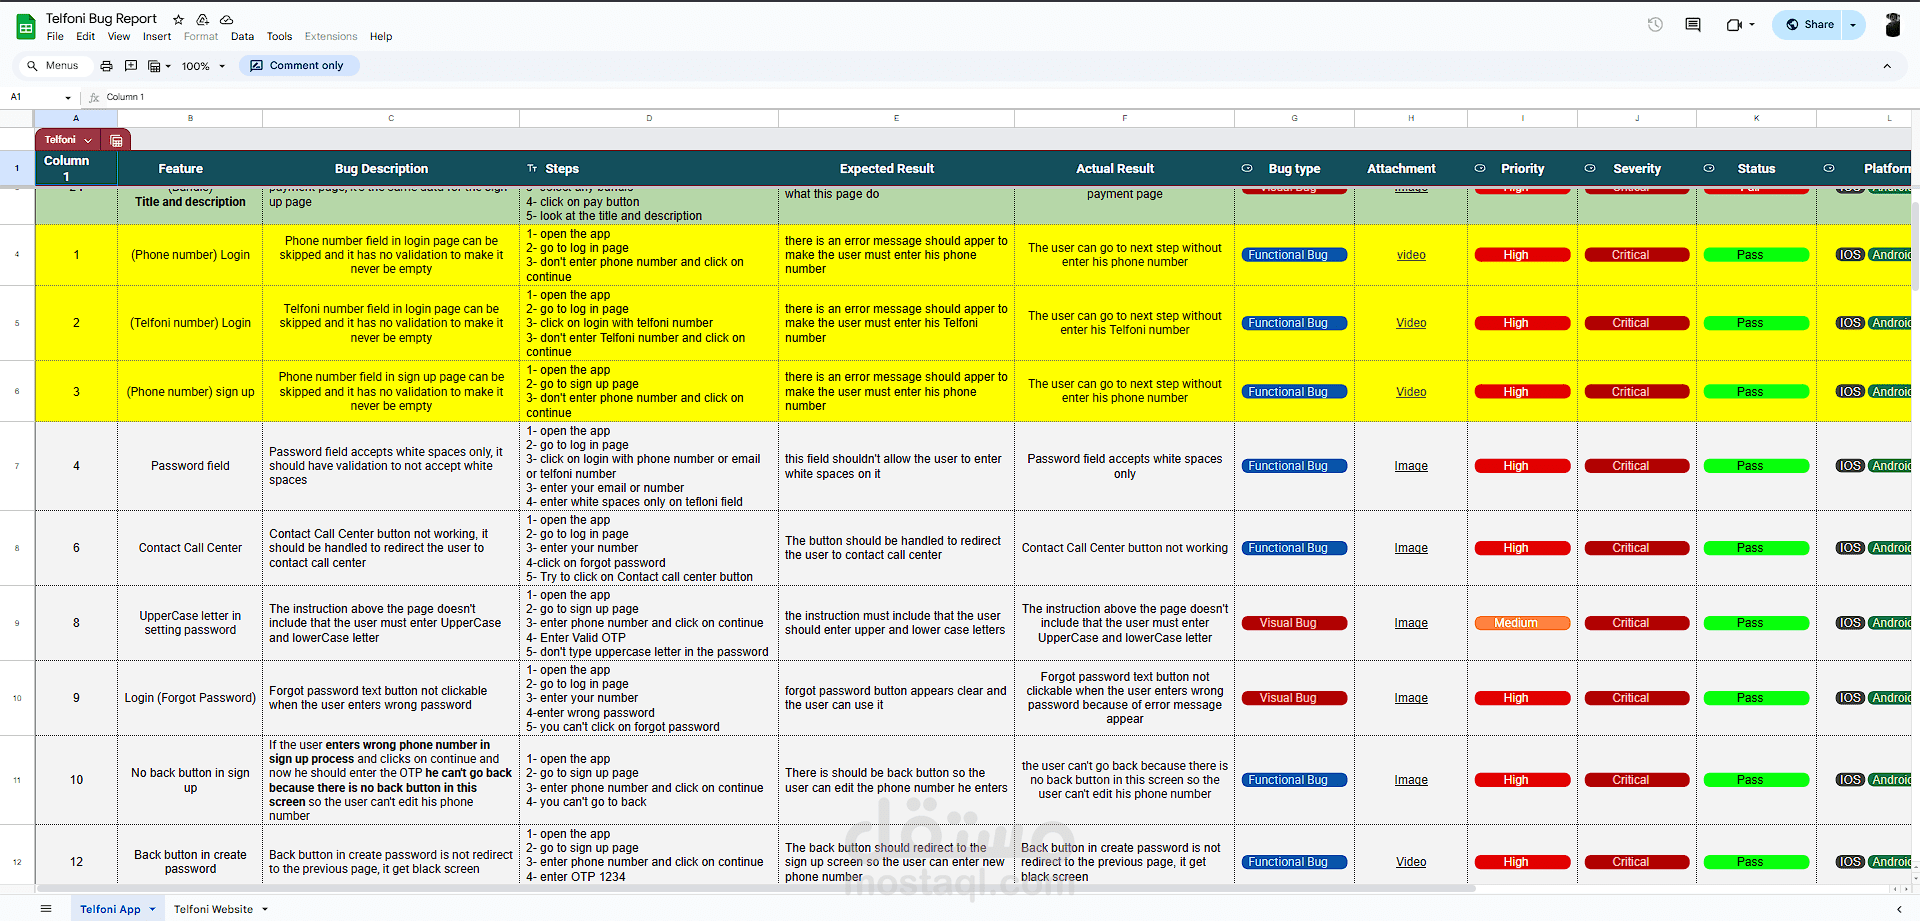1920x921 pixels.
Task: Click the High priority chip for bug 9
Action: coord(1522,698)
